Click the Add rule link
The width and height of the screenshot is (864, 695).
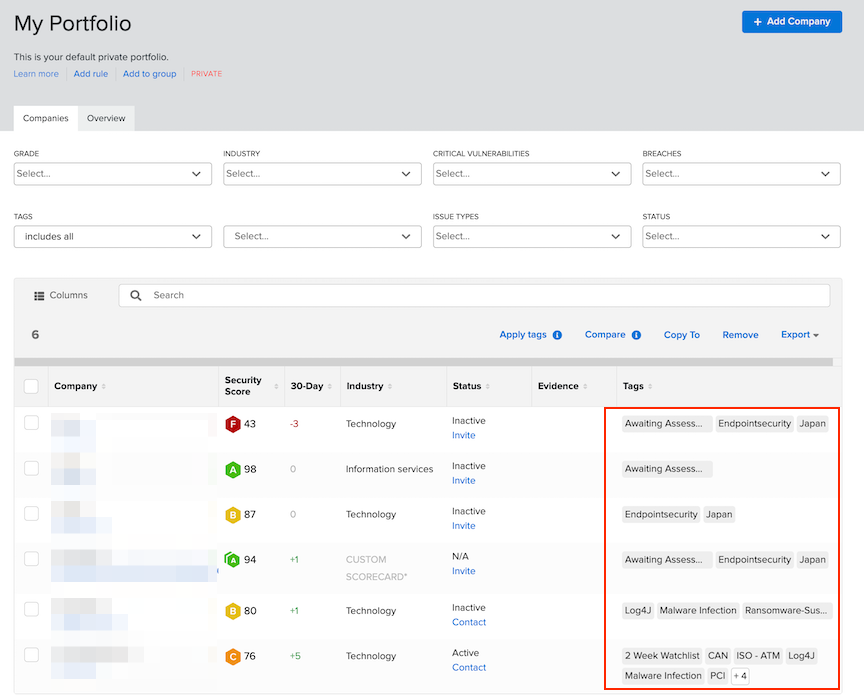[91, 74]
